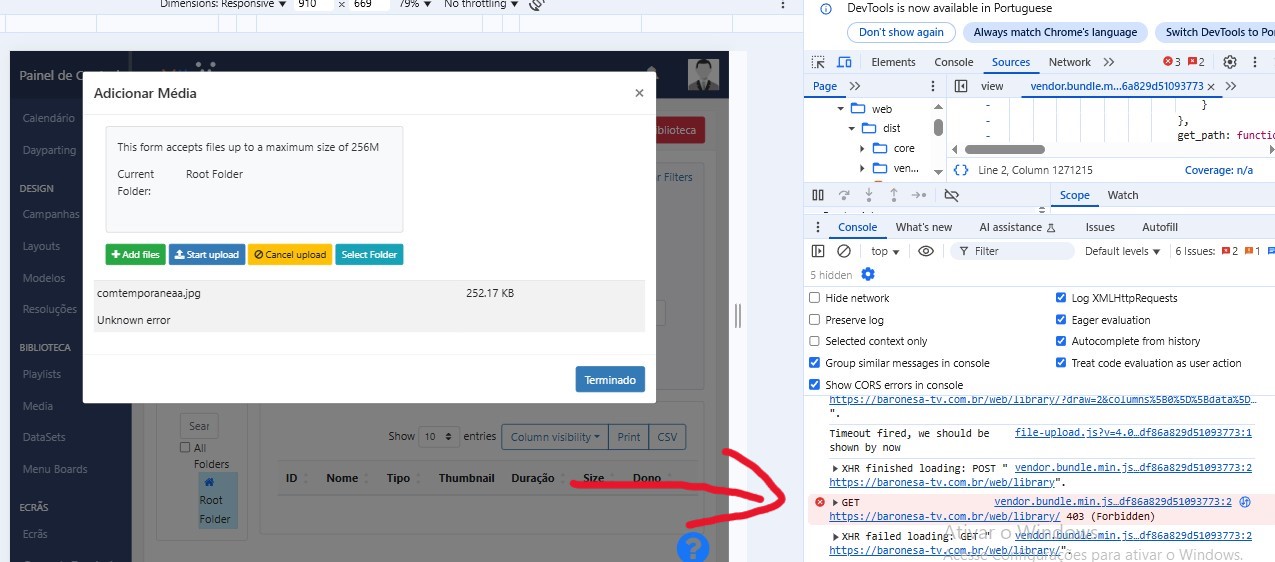Switch to the Network tab
The image size is (1275, 562).
click(x=1069, y=62)
